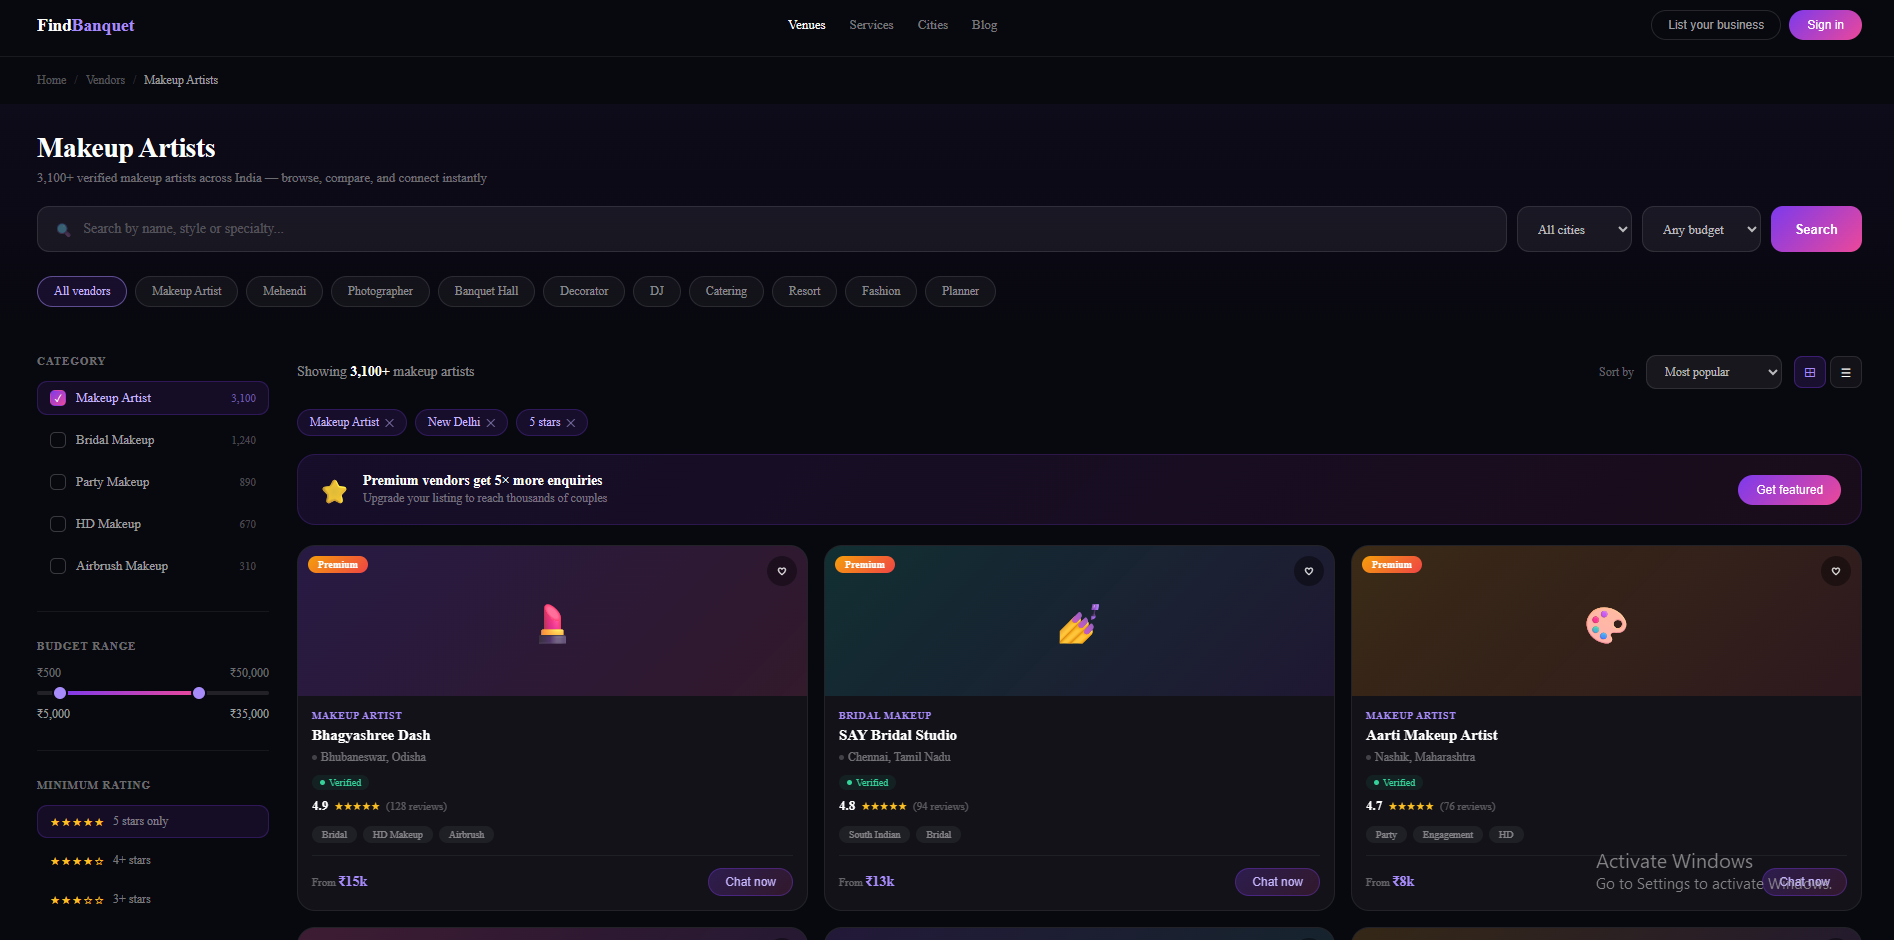
Task: Switch to grid view layout
Action: coord(1809,372)
